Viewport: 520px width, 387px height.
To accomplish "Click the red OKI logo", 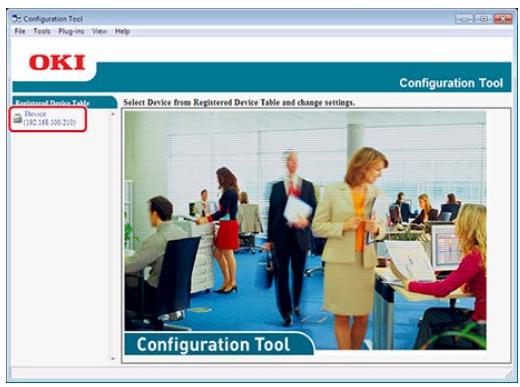I will (x=57, y=62).
